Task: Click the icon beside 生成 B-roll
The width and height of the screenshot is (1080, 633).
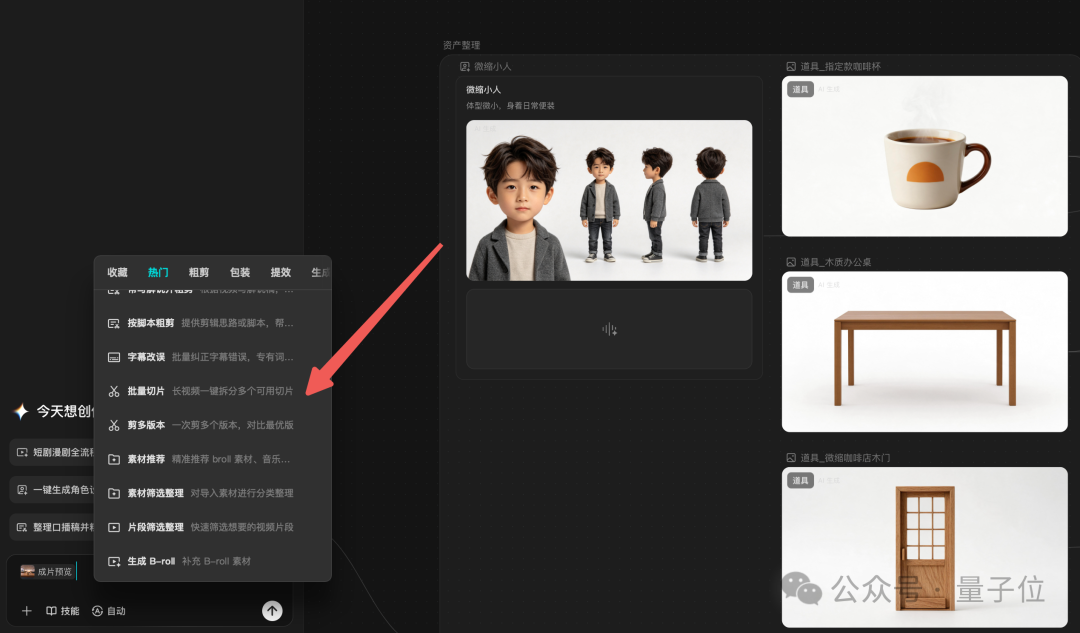Action: [114, 561]
